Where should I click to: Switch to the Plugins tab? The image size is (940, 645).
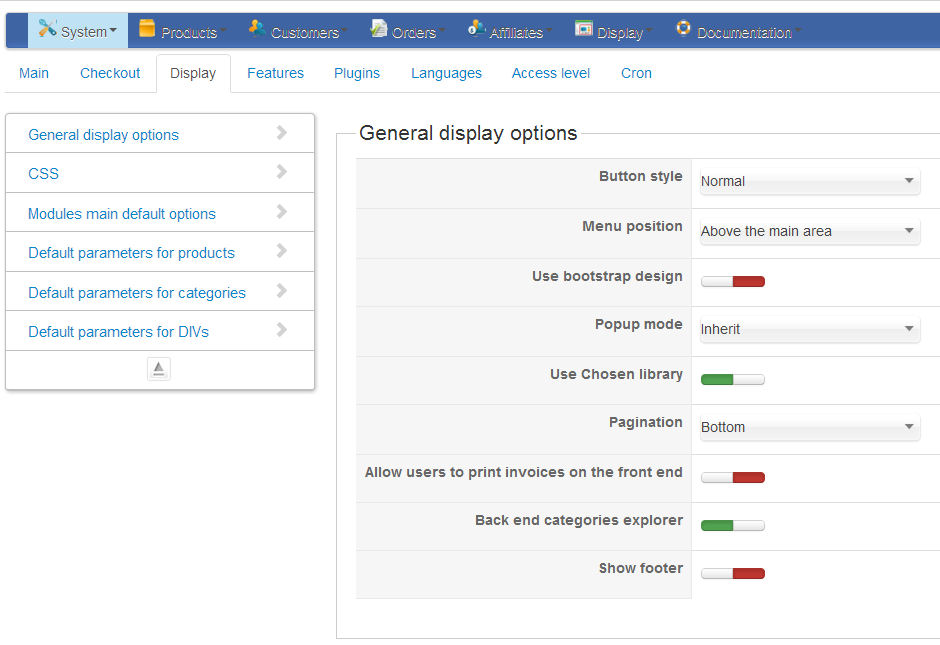coord(357,73)
